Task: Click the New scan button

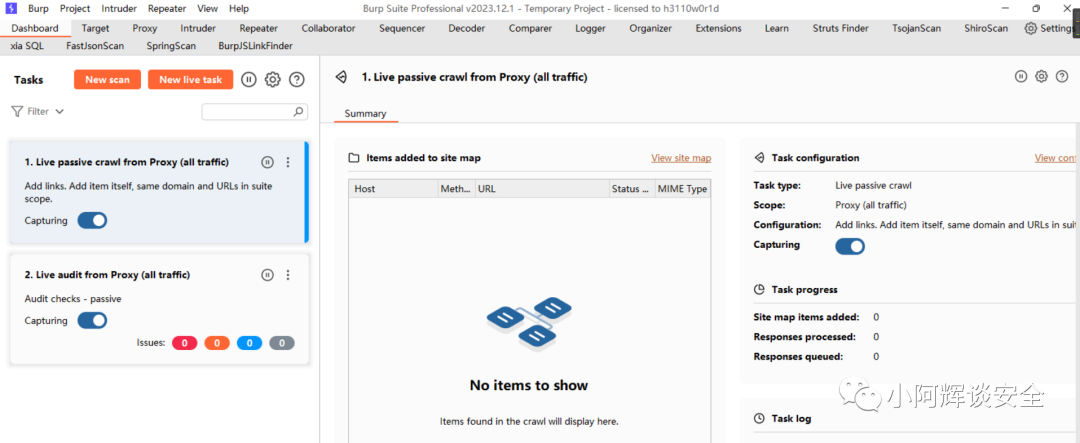Action: (107, 80)
